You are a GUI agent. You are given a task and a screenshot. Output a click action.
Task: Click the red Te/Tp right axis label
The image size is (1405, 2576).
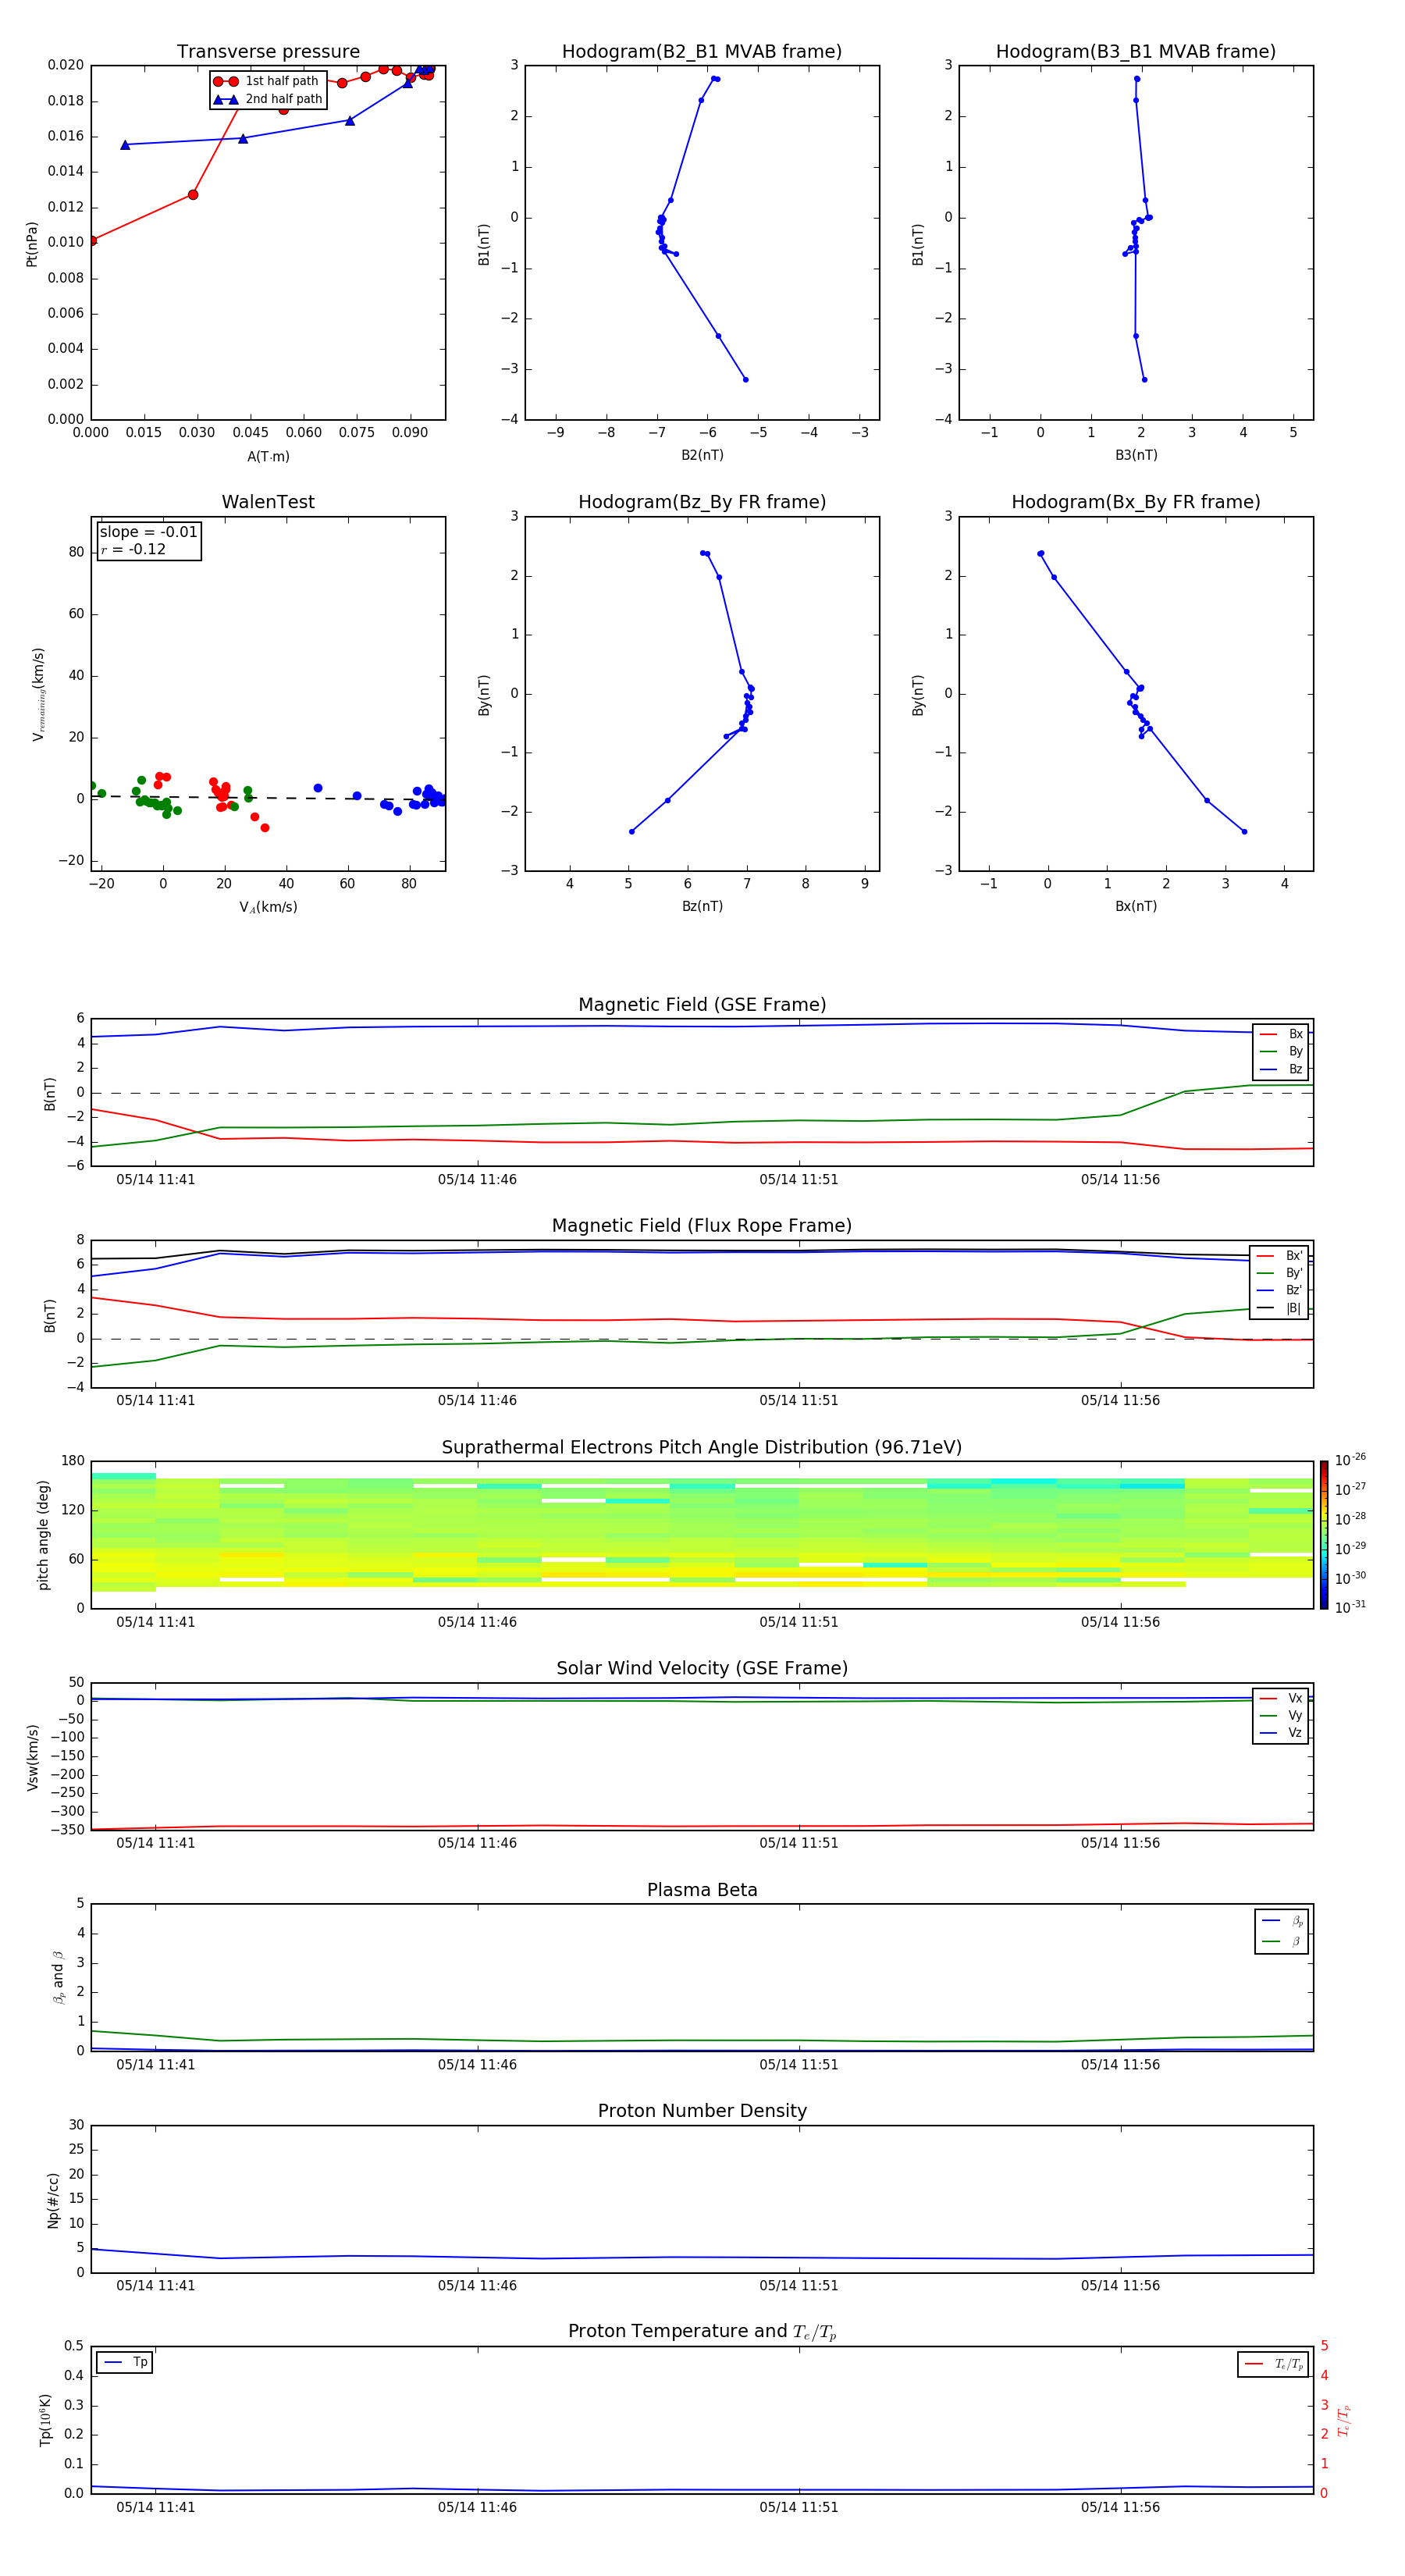click(x=1344, y=2420)
